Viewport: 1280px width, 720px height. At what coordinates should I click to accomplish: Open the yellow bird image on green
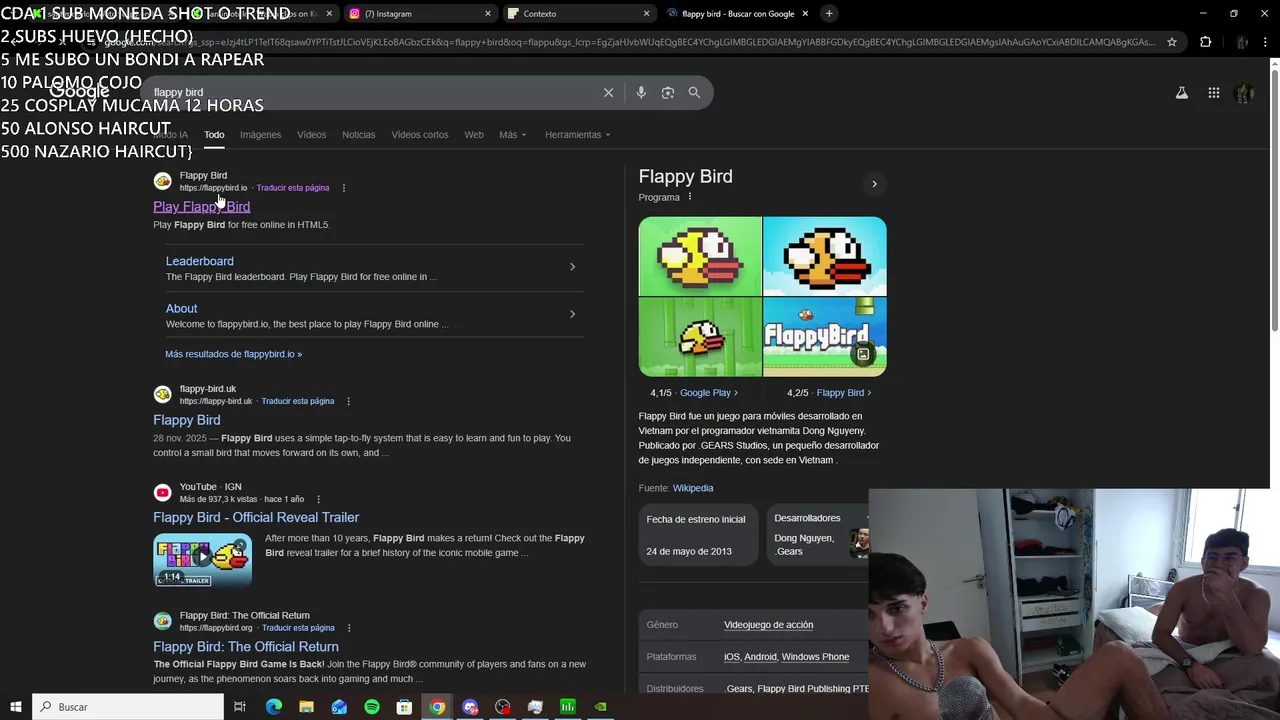700,256
